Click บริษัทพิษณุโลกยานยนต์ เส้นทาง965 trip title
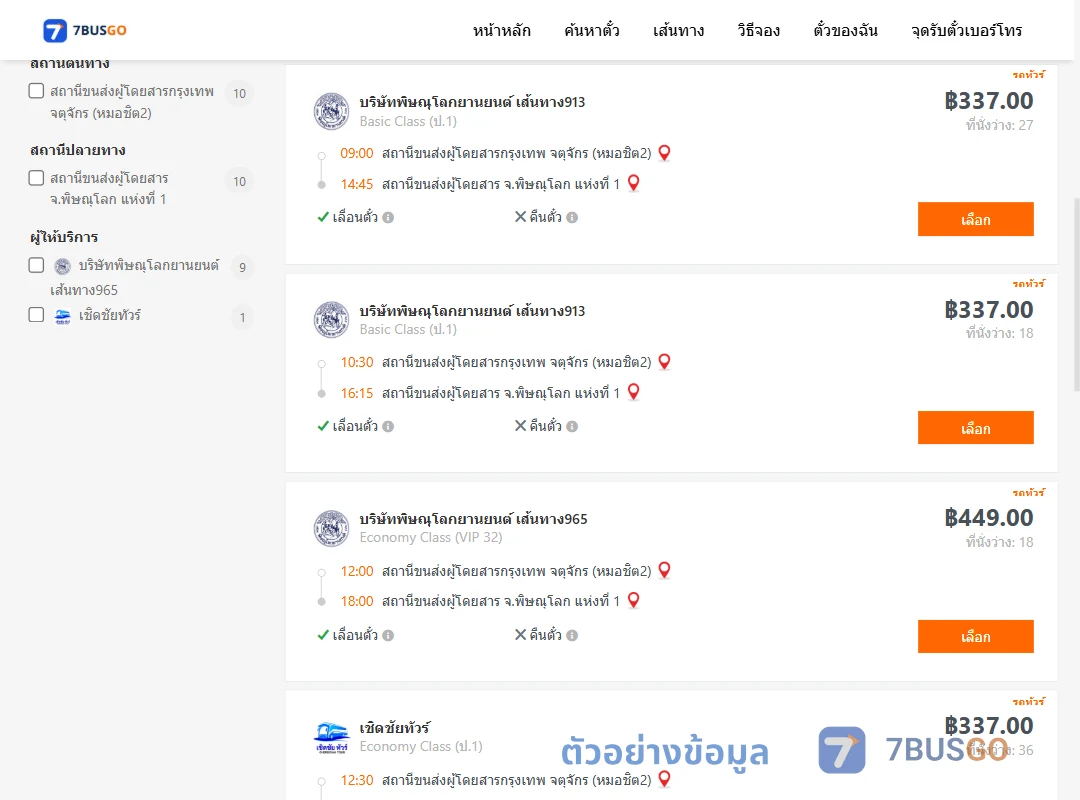Viewport: 1080px width, 800px height. (473, 519)
